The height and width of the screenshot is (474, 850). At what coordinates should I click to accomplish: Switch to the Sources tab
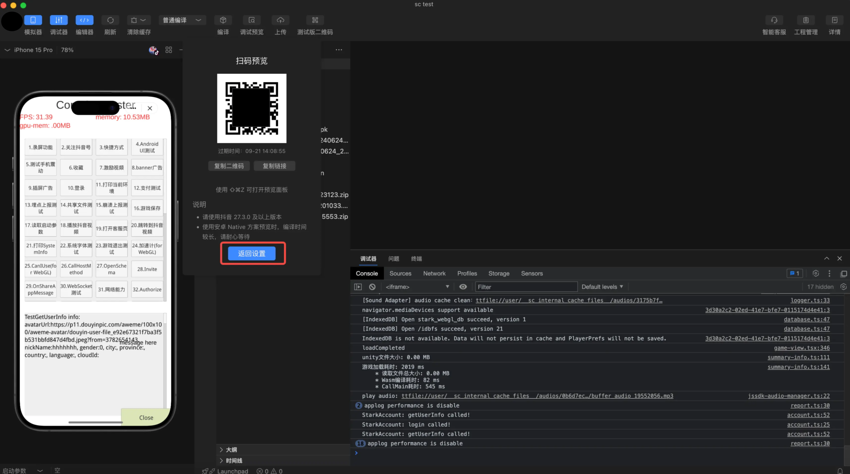pyautogui.click(x=400, y=273)
